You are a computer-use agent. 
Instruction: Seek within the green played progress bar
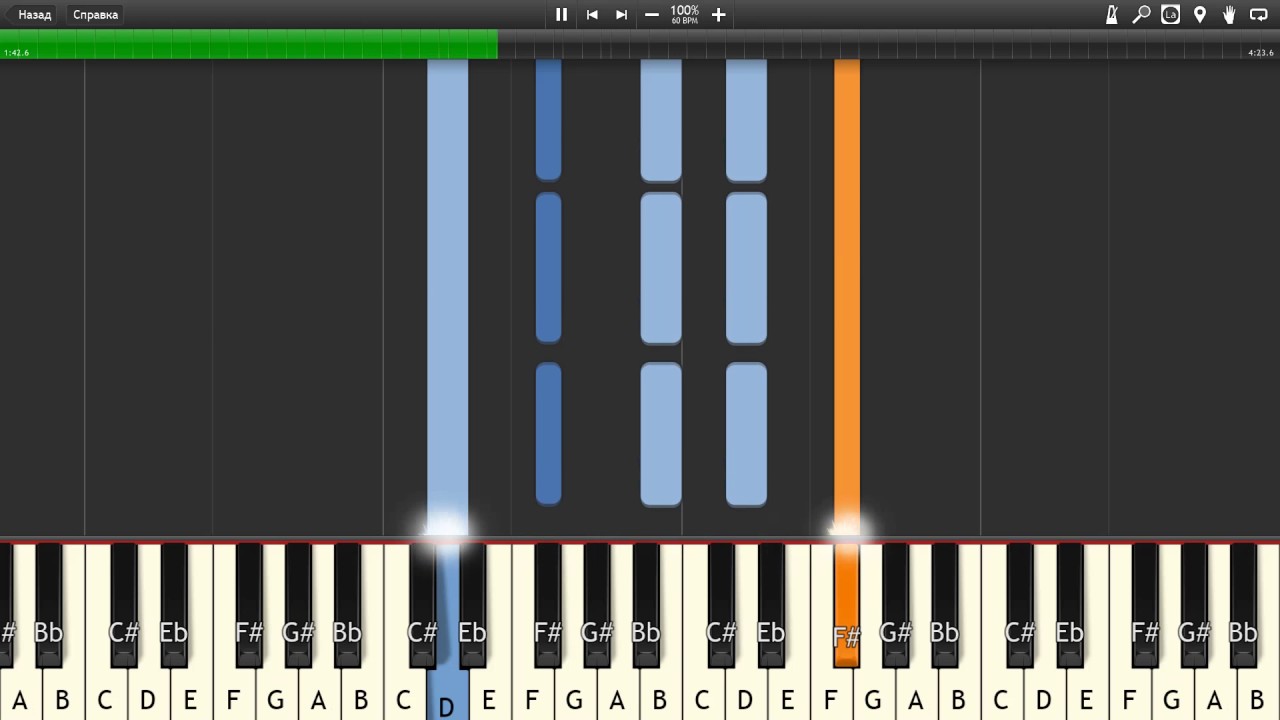[249, 44]
